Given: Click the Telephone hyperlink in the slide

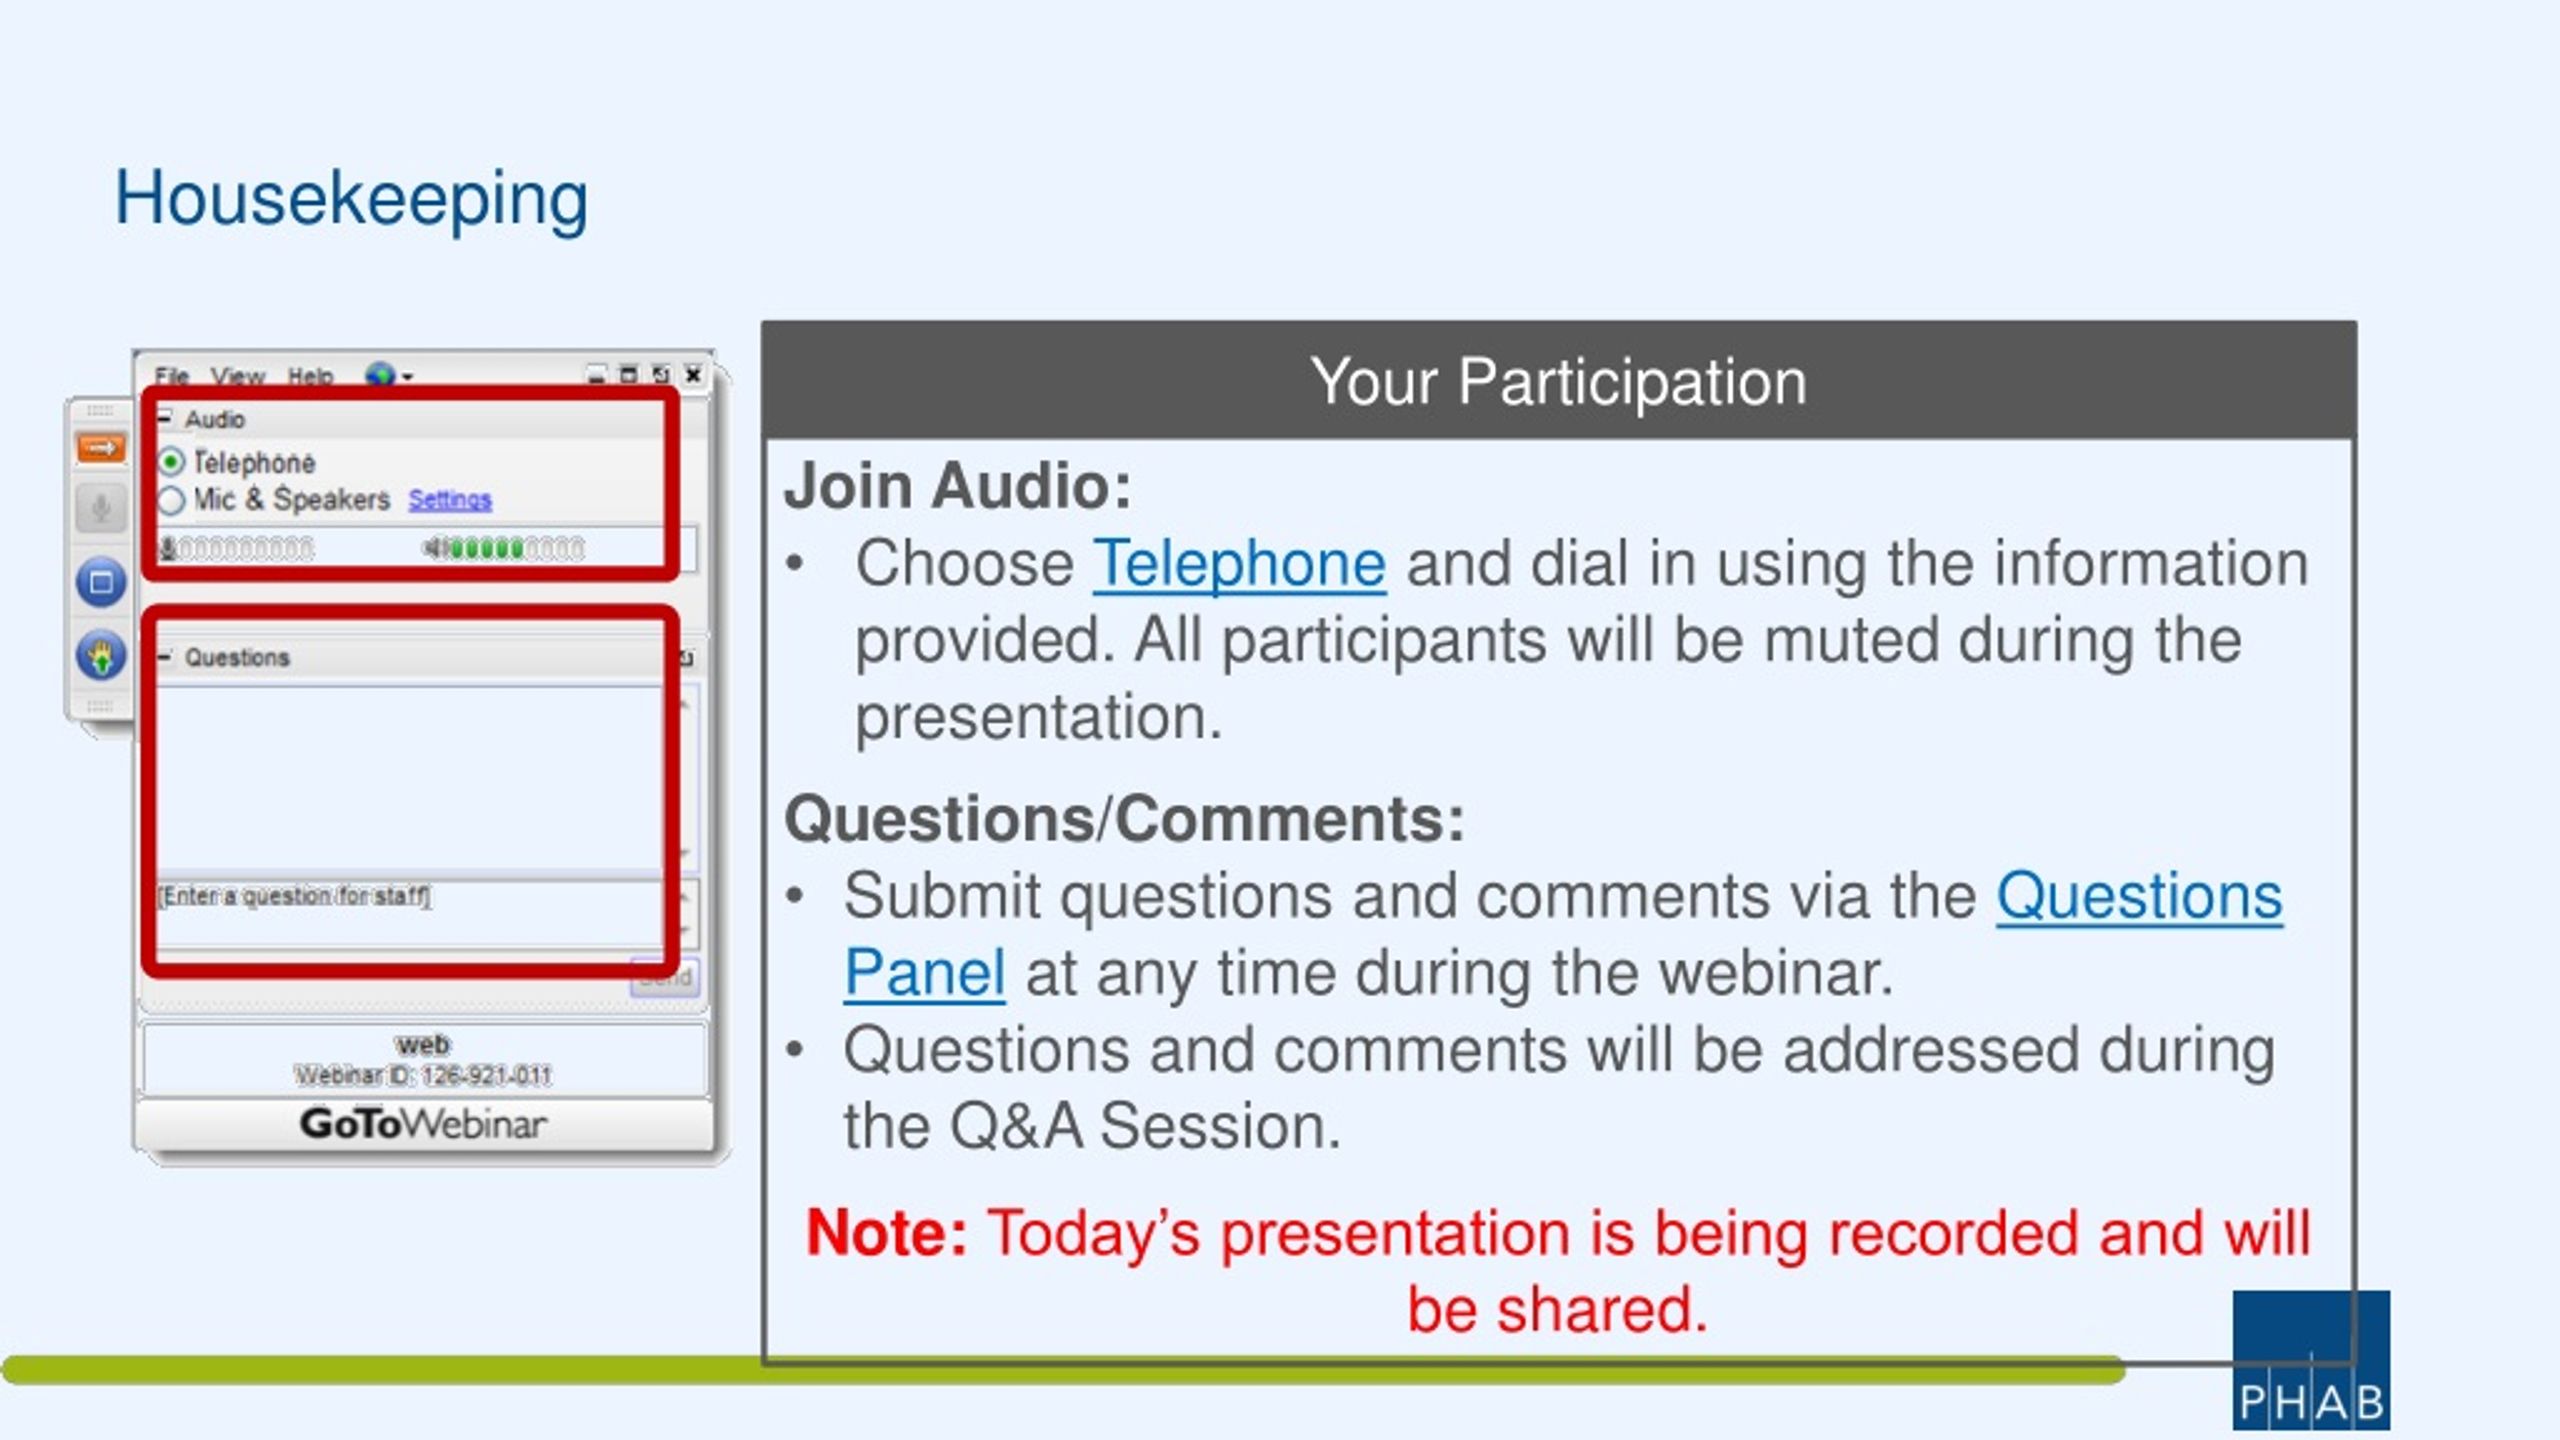Looking at the screenshot, I should [x=1239, y=564].
